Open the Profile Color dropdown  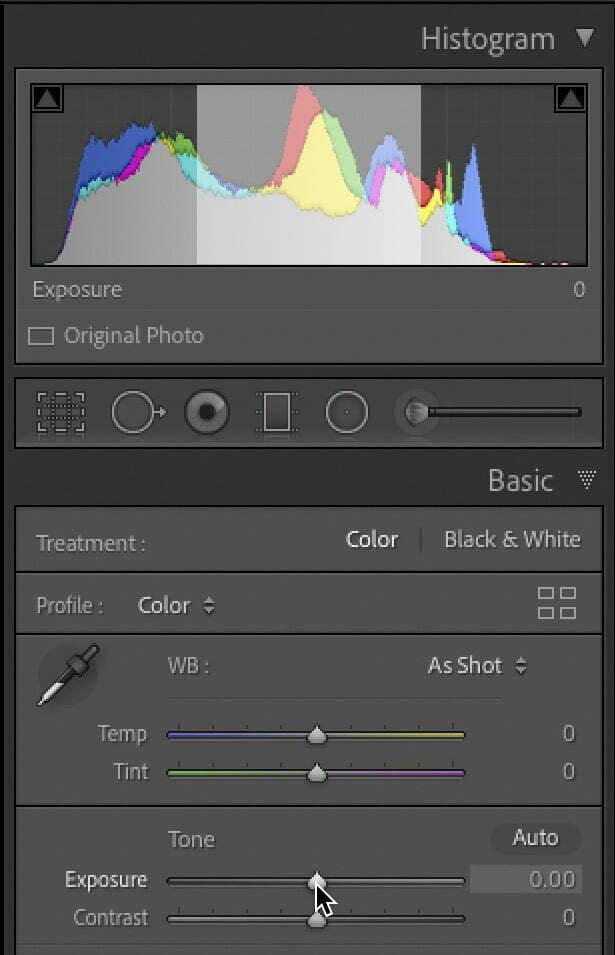tap(177, 605)
